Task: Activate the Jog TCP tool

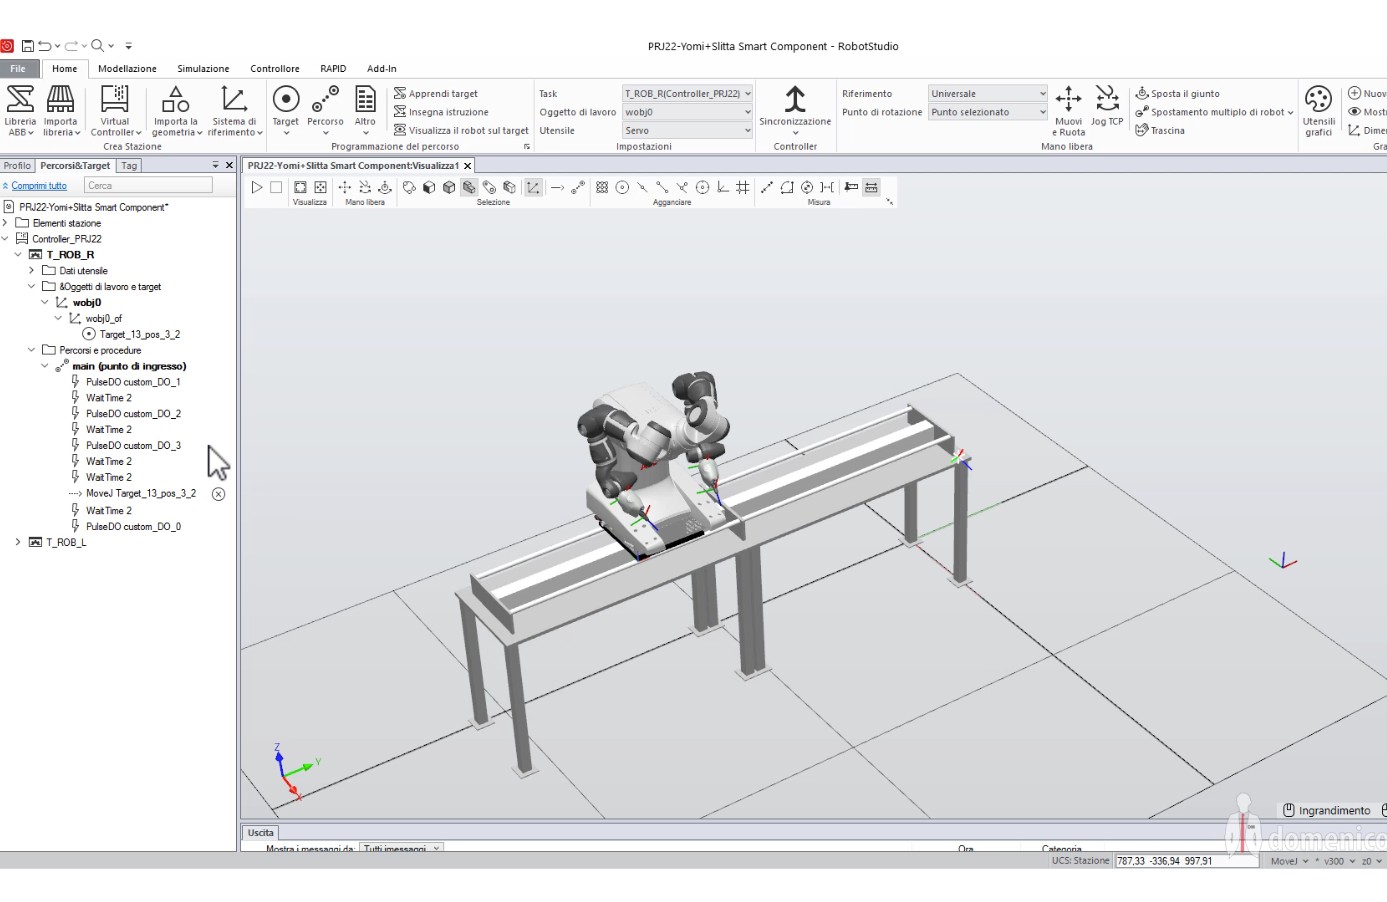Action: point(1107,107)
